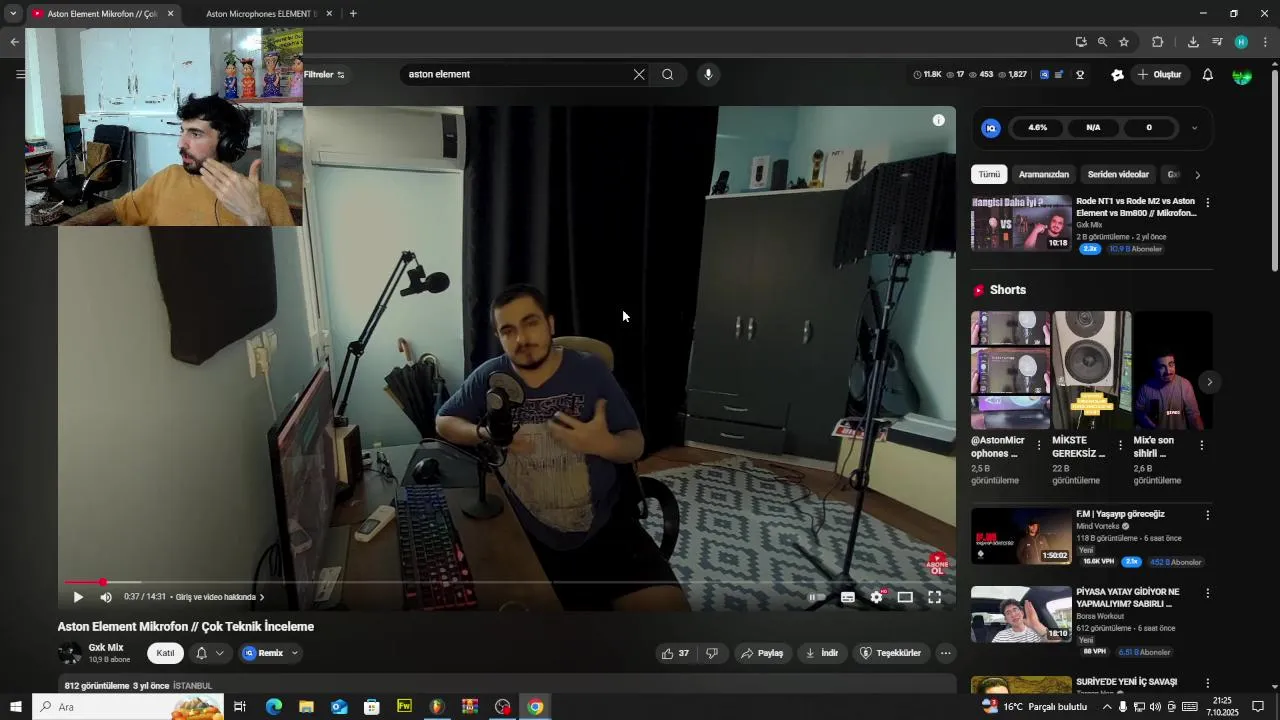
Task: Open YouTube notifications bell
Action: click(x=1208, y=75)
